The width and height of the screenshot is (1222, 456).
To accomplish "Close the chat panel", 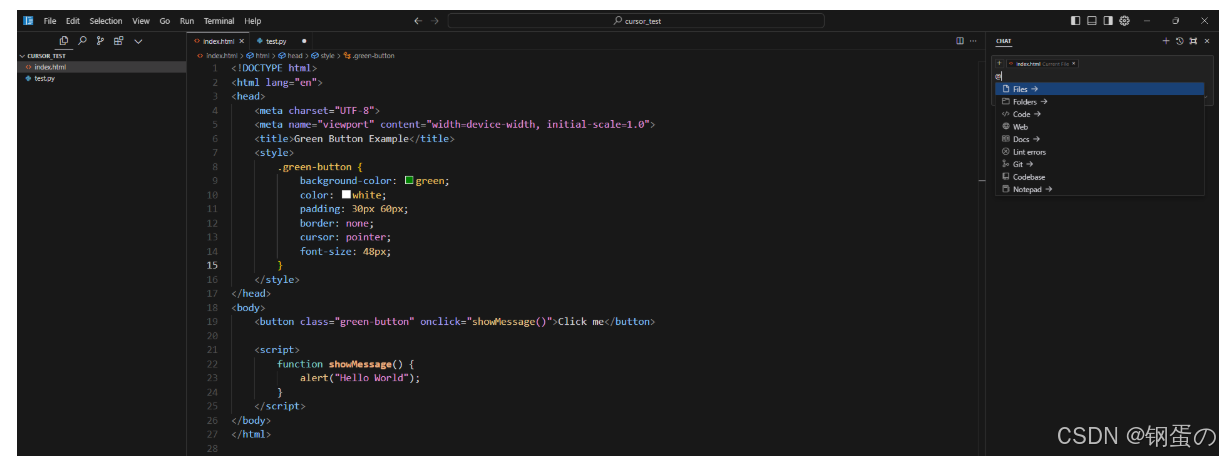I will click(1206, 41).
